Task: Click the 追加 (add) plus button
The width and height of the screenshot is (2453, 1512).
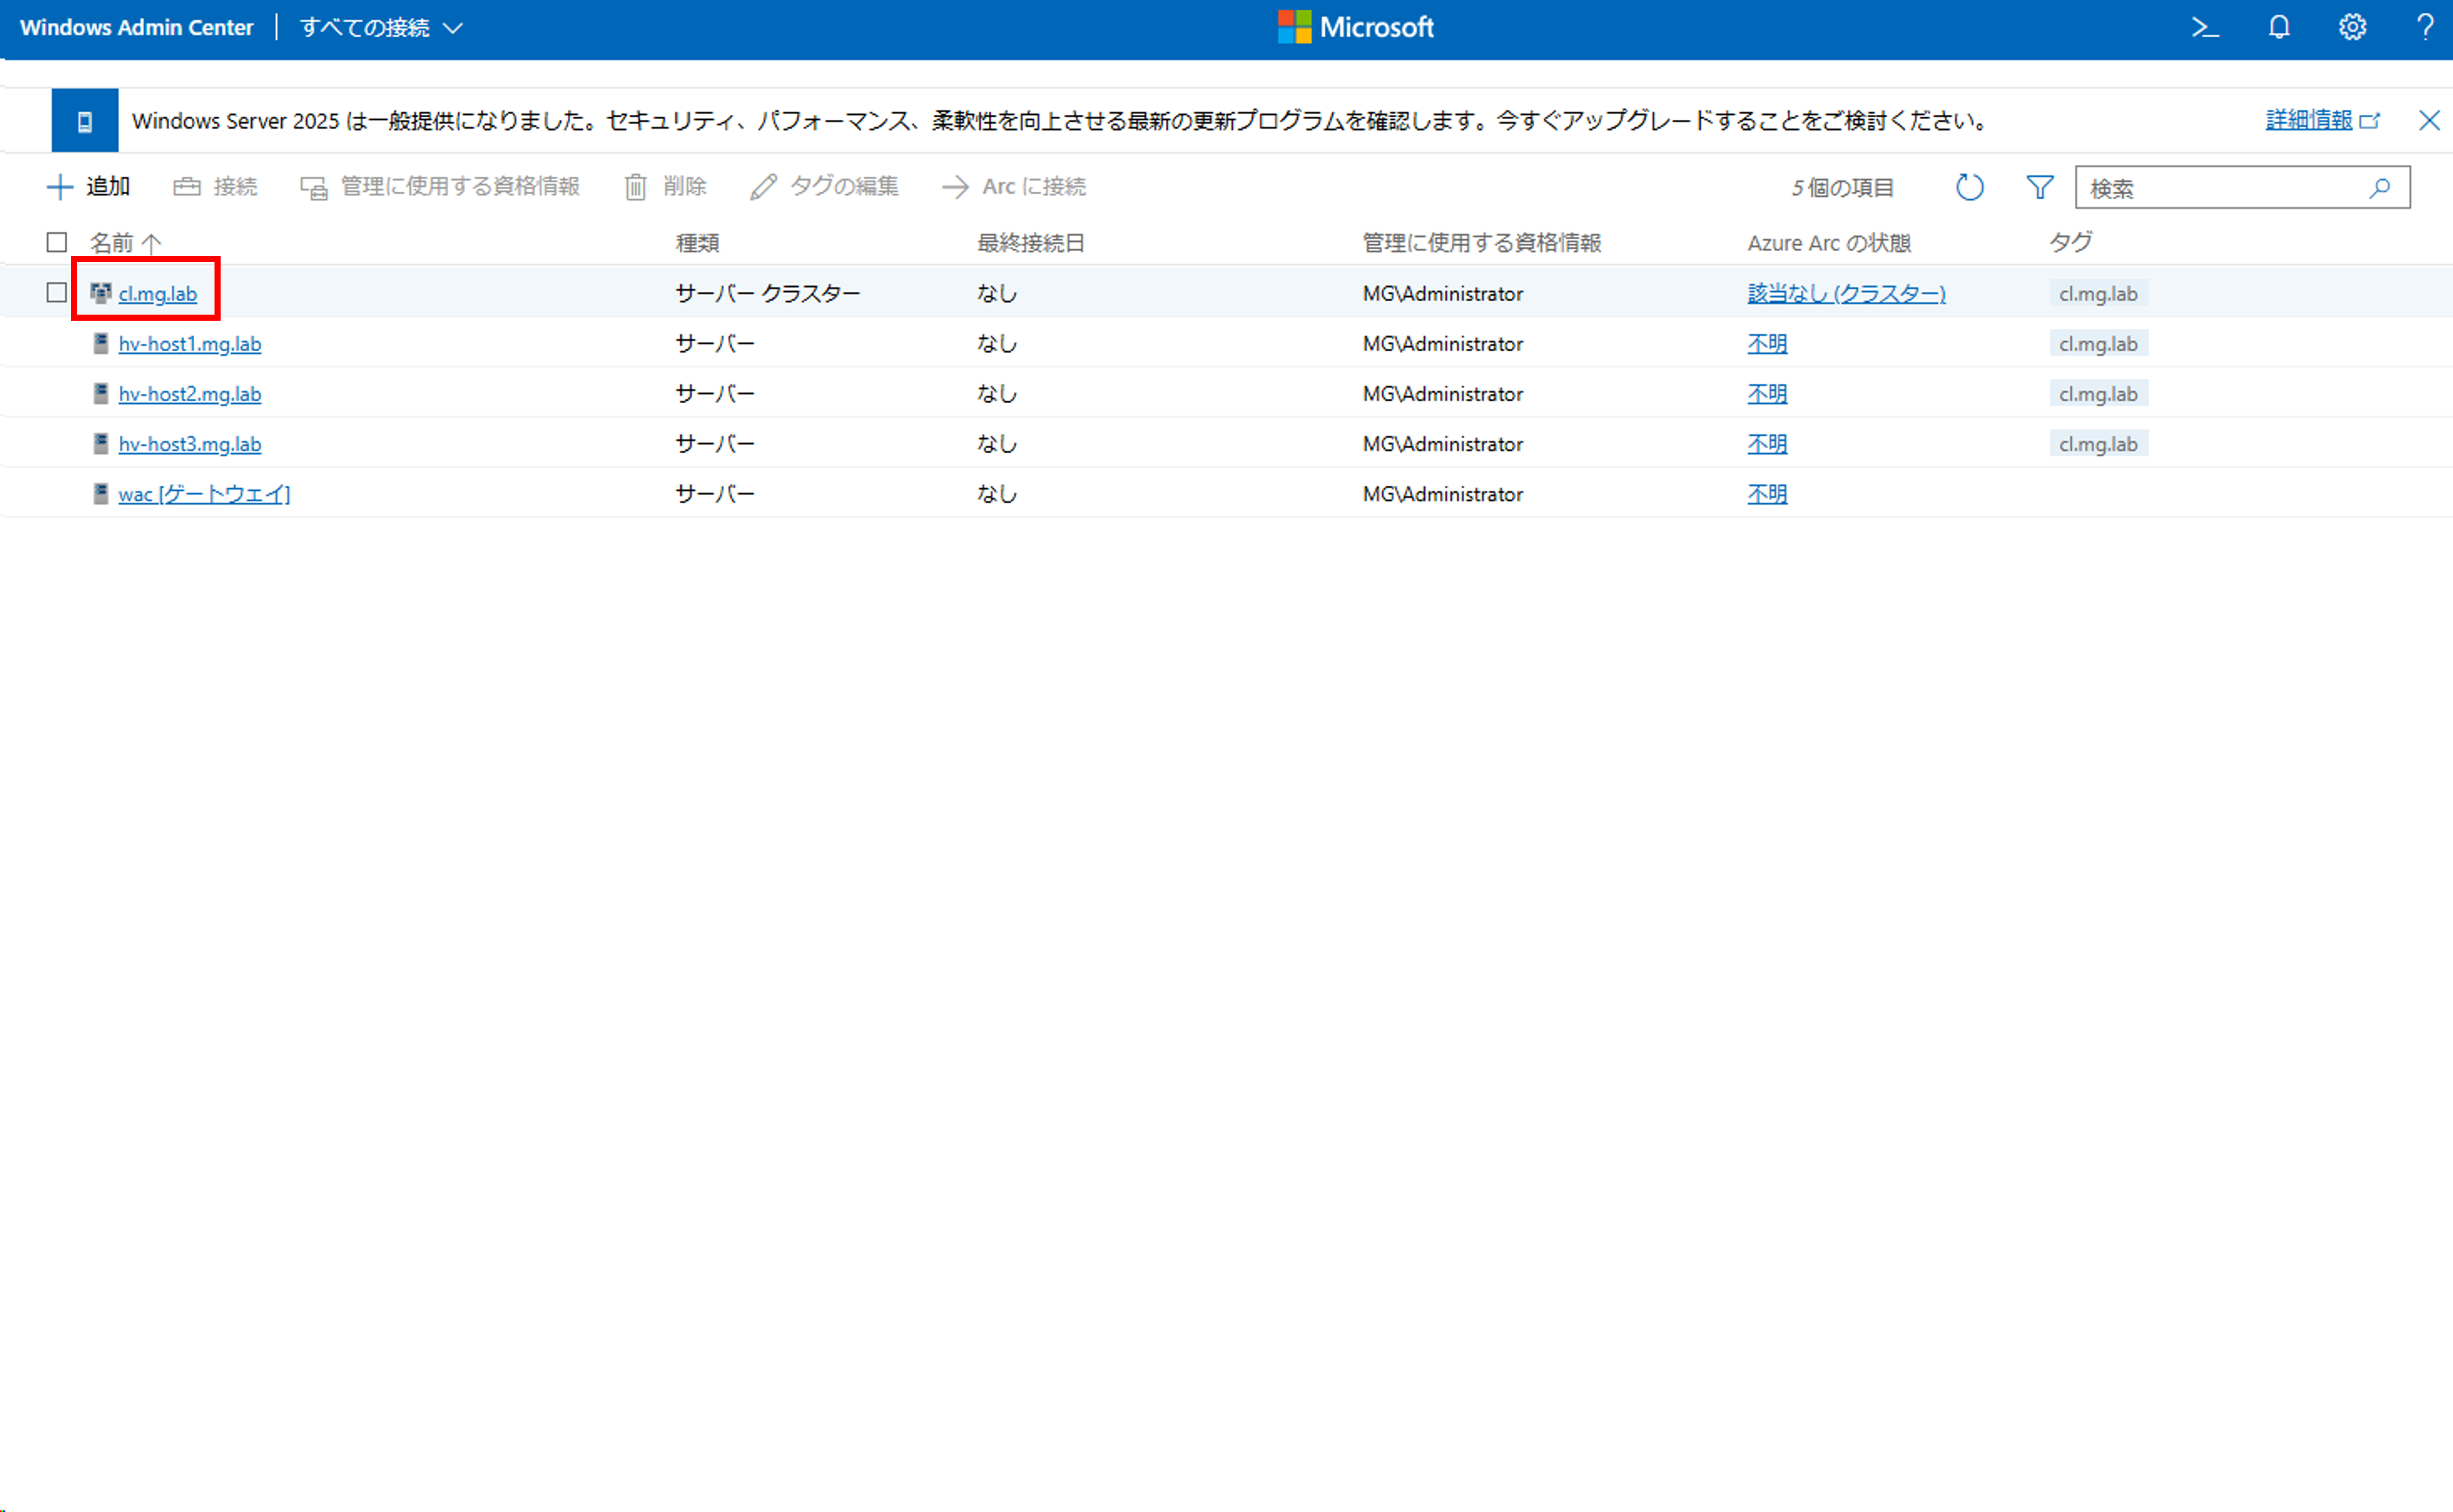Action: pos(89,187)
